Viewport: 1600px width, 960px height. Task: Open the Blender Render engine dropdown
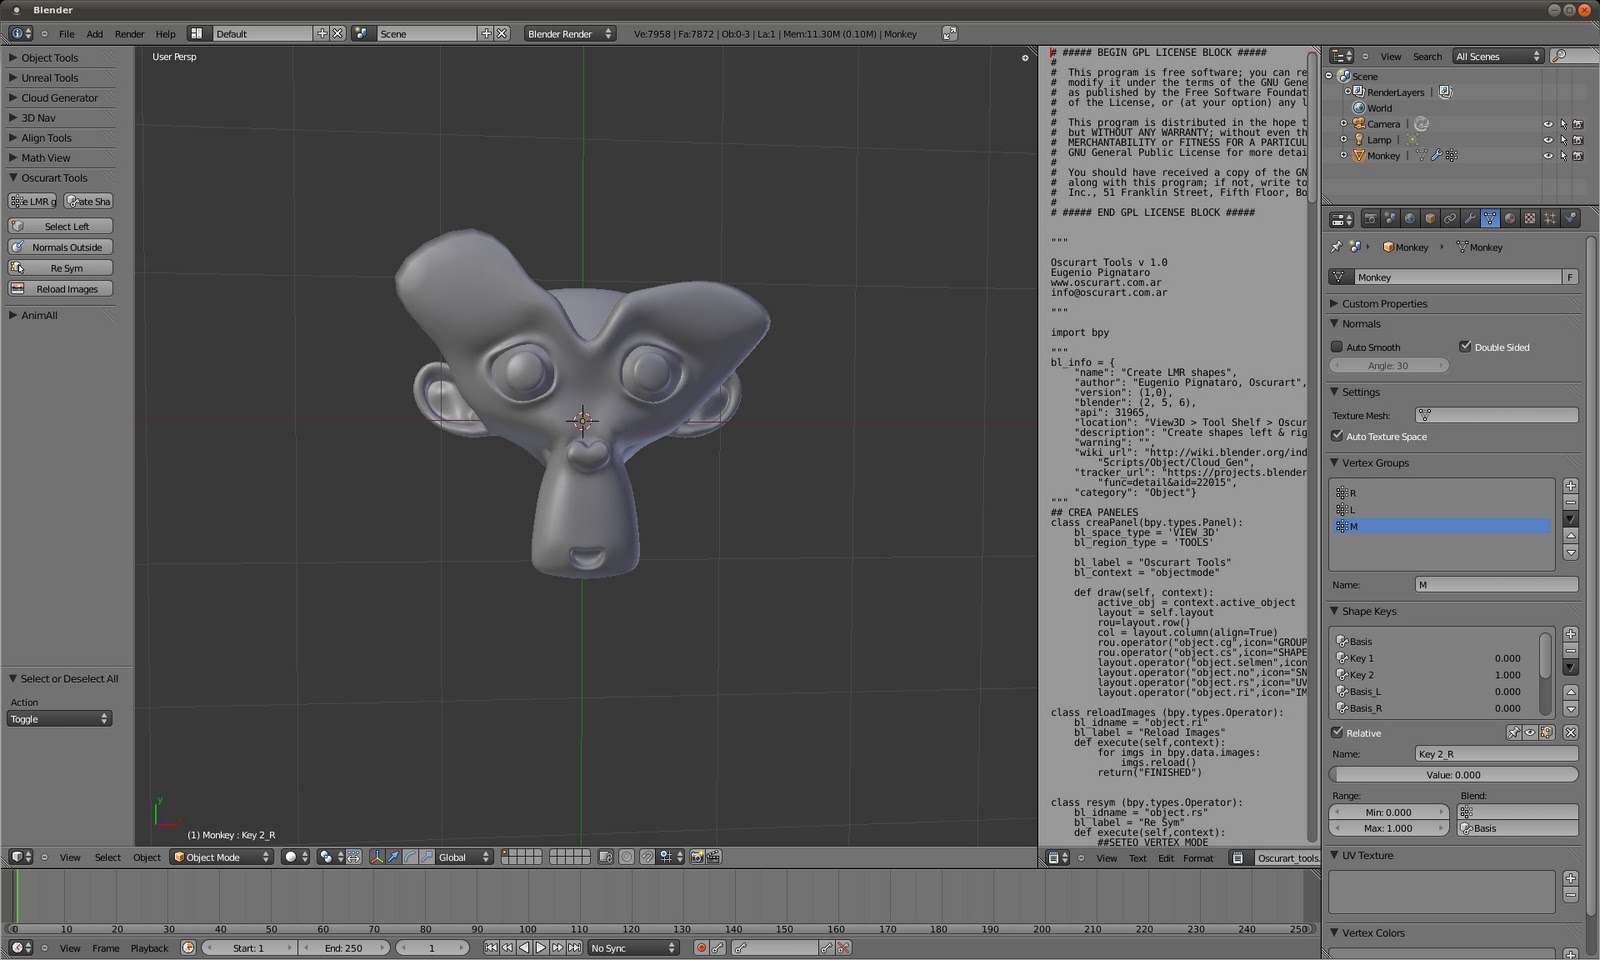pos(570,34)
